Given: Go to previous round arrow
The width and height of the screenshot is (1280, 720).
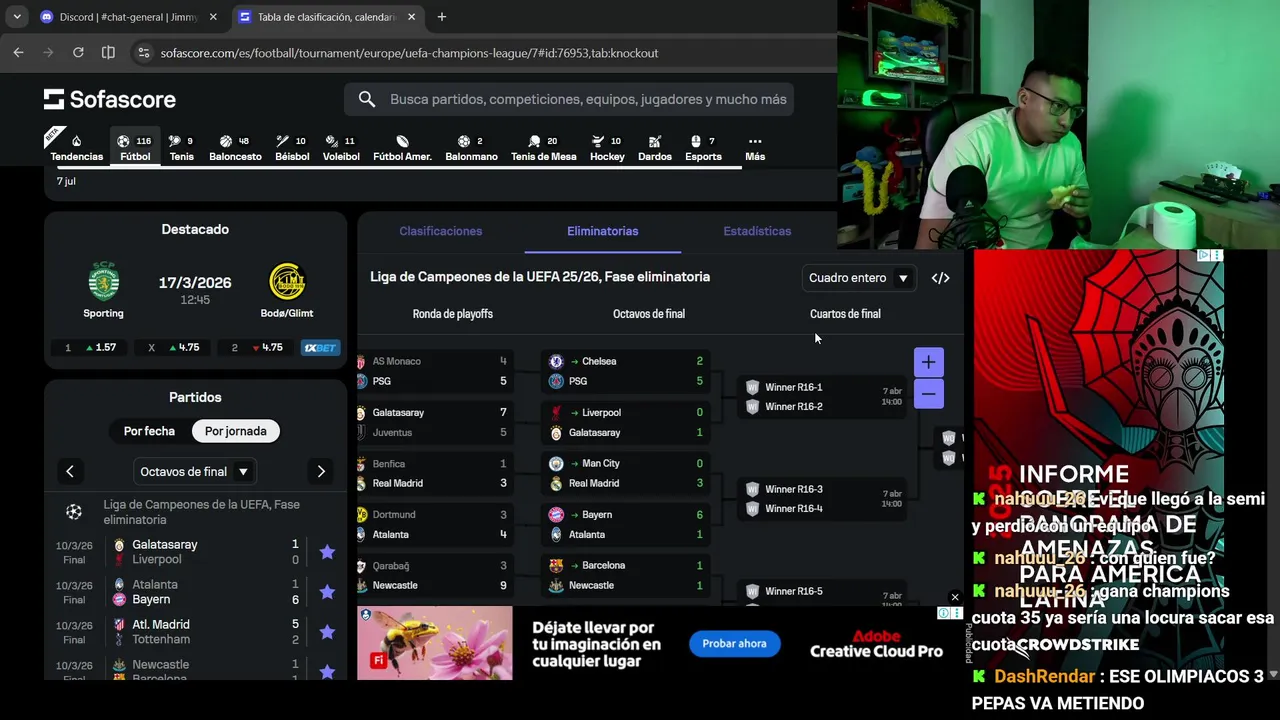Looking at the screenshot, I should (70, 471).
